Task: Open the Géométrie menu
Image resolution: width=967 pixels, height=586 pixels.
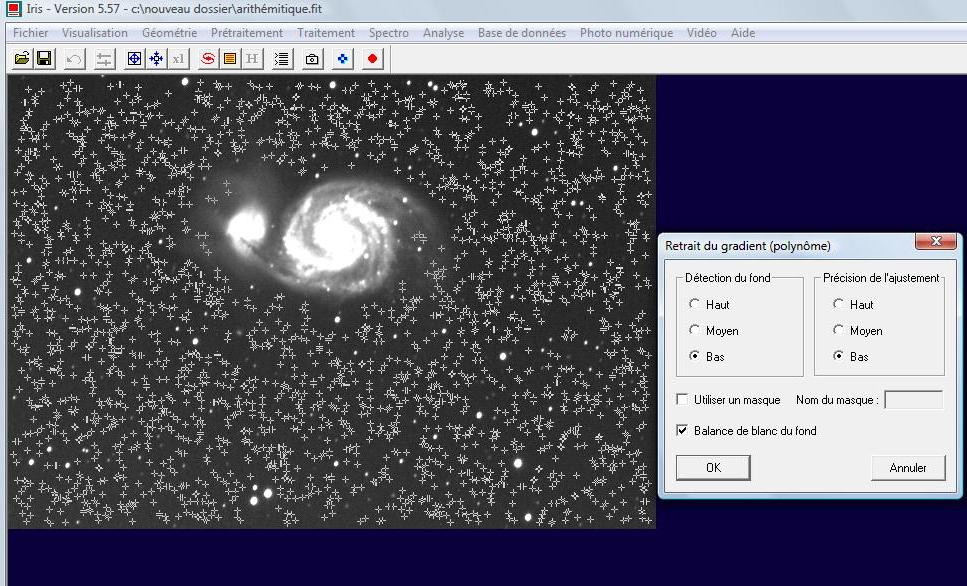Action: click(170, 33)
